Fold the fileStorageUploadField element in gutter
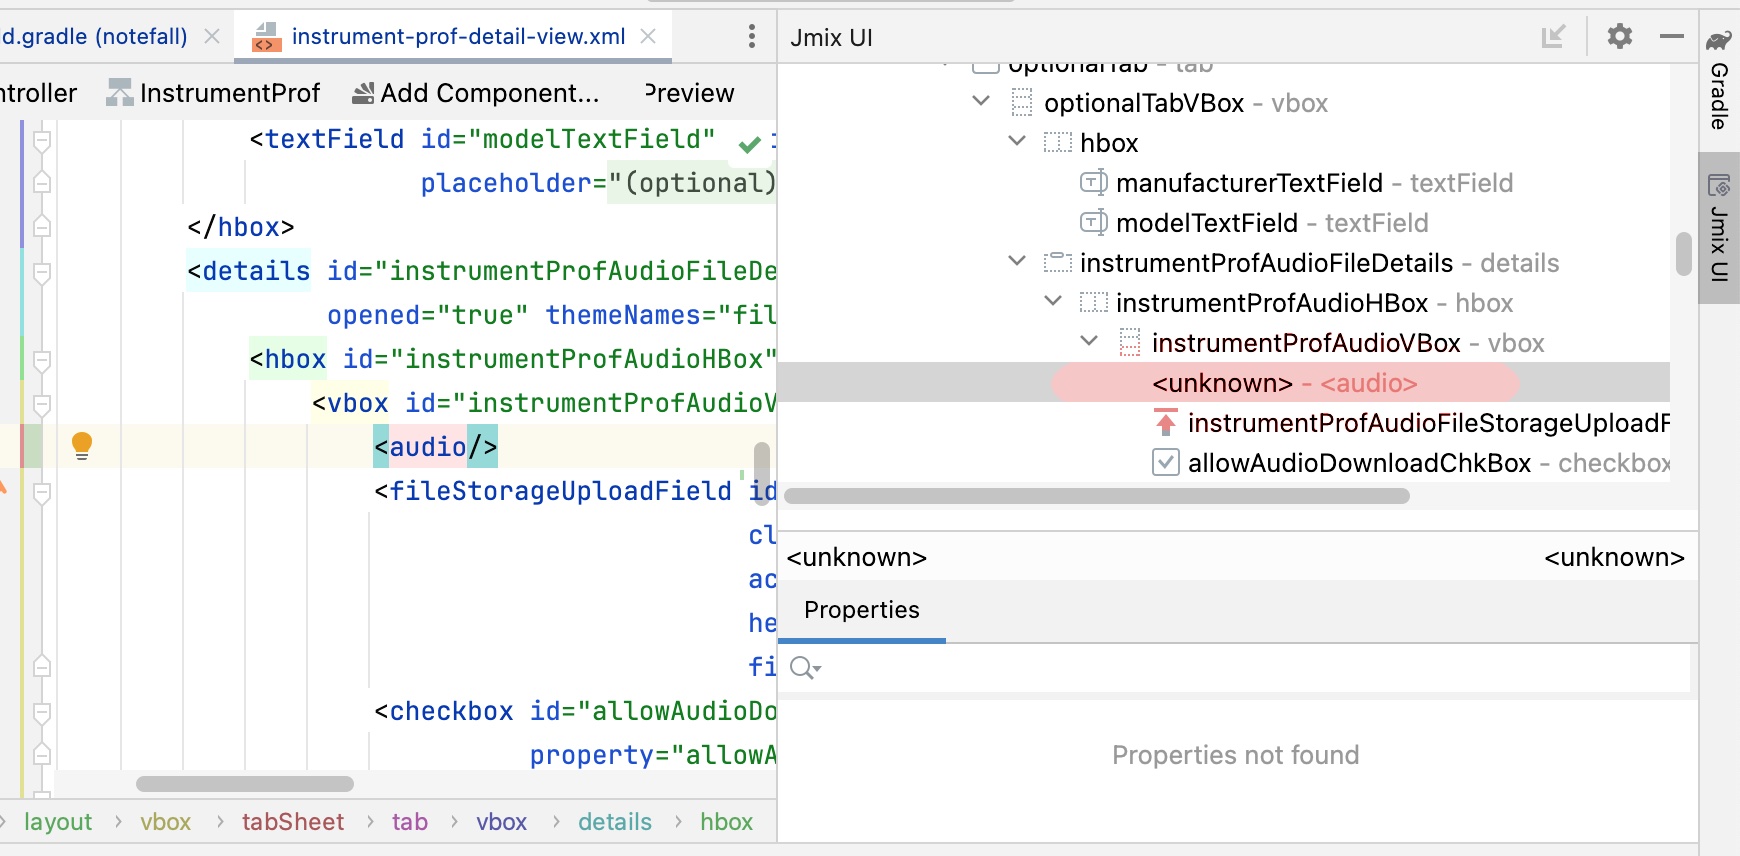 click(x=42, y=491)
